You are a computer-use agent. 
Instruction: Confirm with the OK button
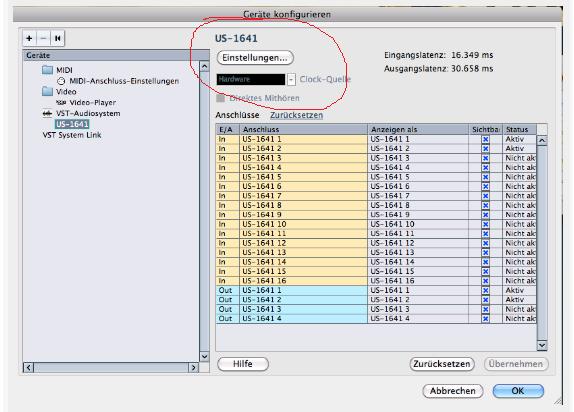518,391
